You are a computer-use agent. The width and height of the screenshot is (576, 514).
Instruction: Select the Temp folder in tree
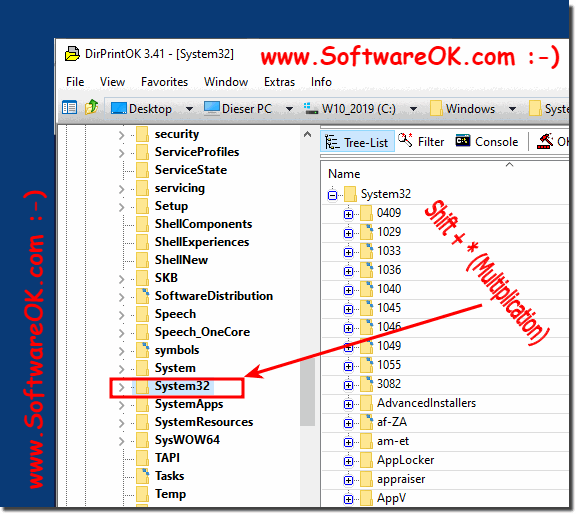(x=170, y=494)
